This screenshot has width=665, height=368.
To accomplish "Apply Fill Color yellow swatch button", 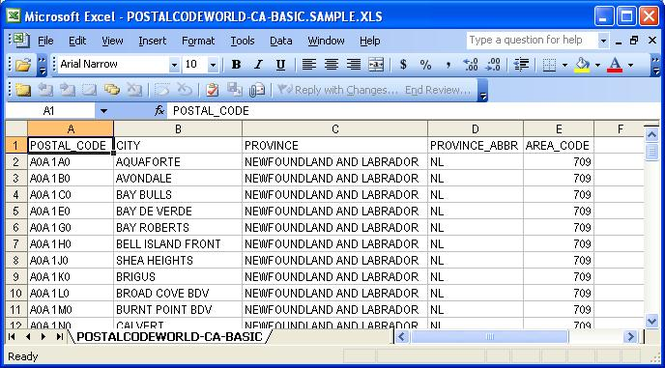I will tap(583, 64).
